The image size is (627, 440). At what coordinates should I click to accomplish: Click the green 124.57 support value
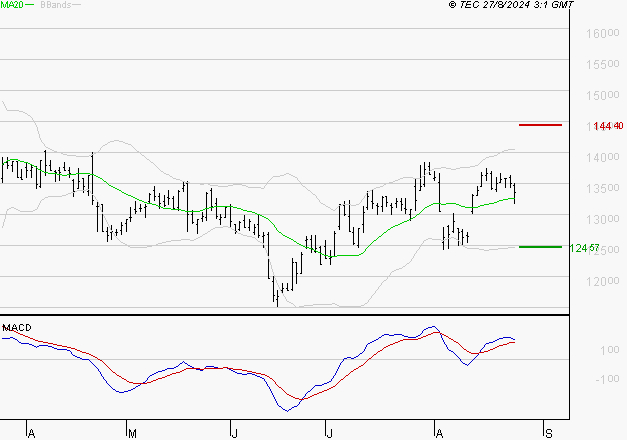coord(584,248)
